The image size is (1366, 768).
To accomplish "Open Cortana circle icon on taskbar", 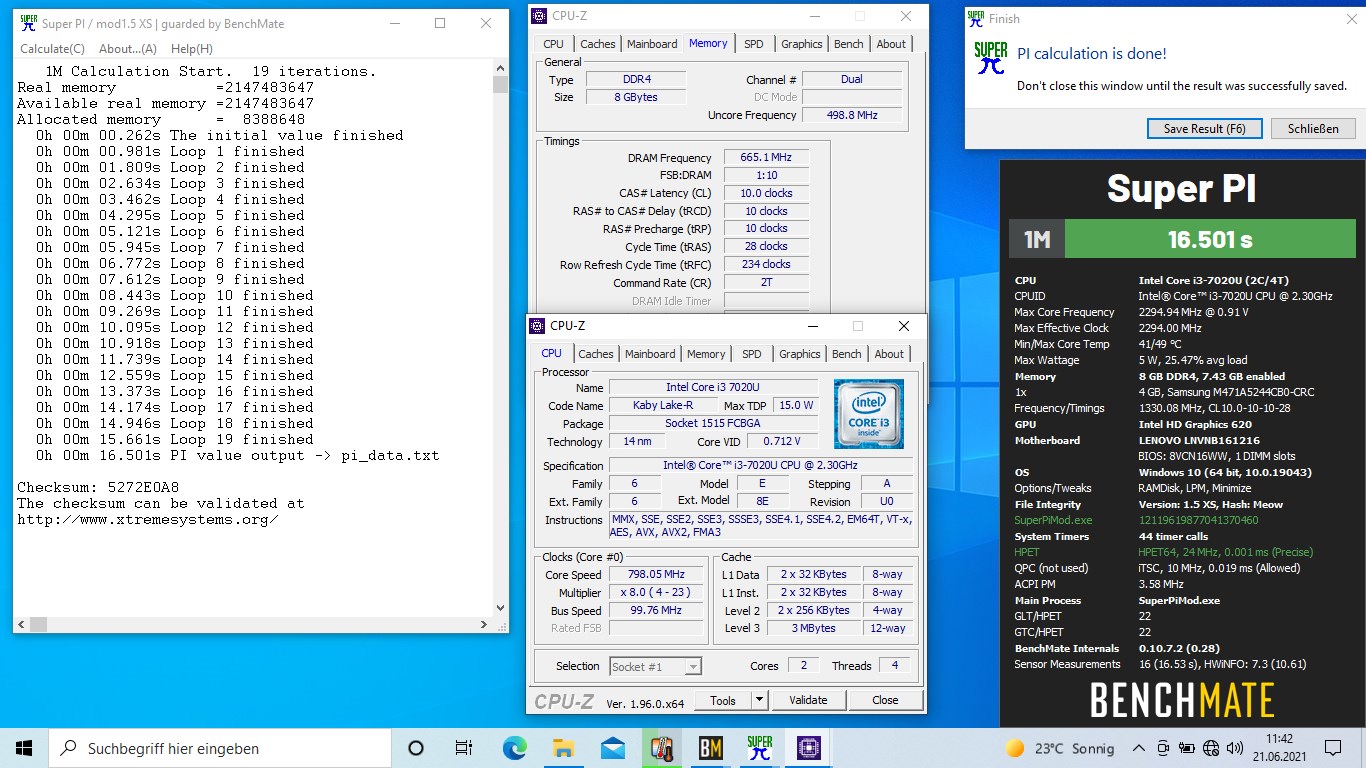I will click(416, 748).
